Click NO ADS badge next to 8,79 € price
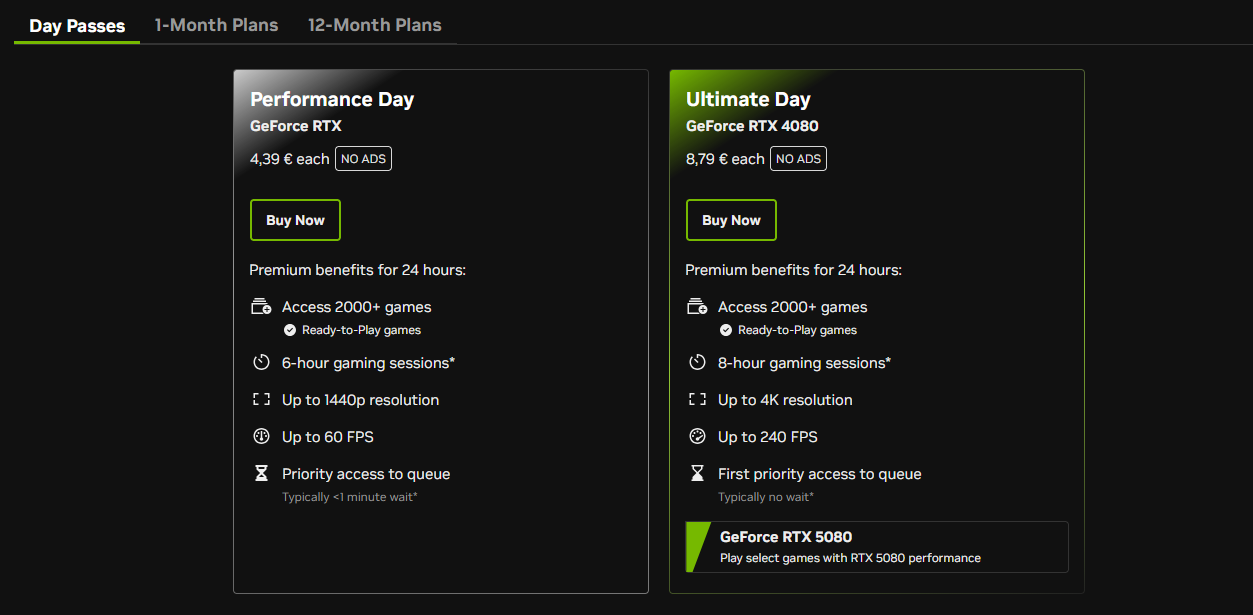Viewport: 1253px width, 615px height. [x=799, y=159]
